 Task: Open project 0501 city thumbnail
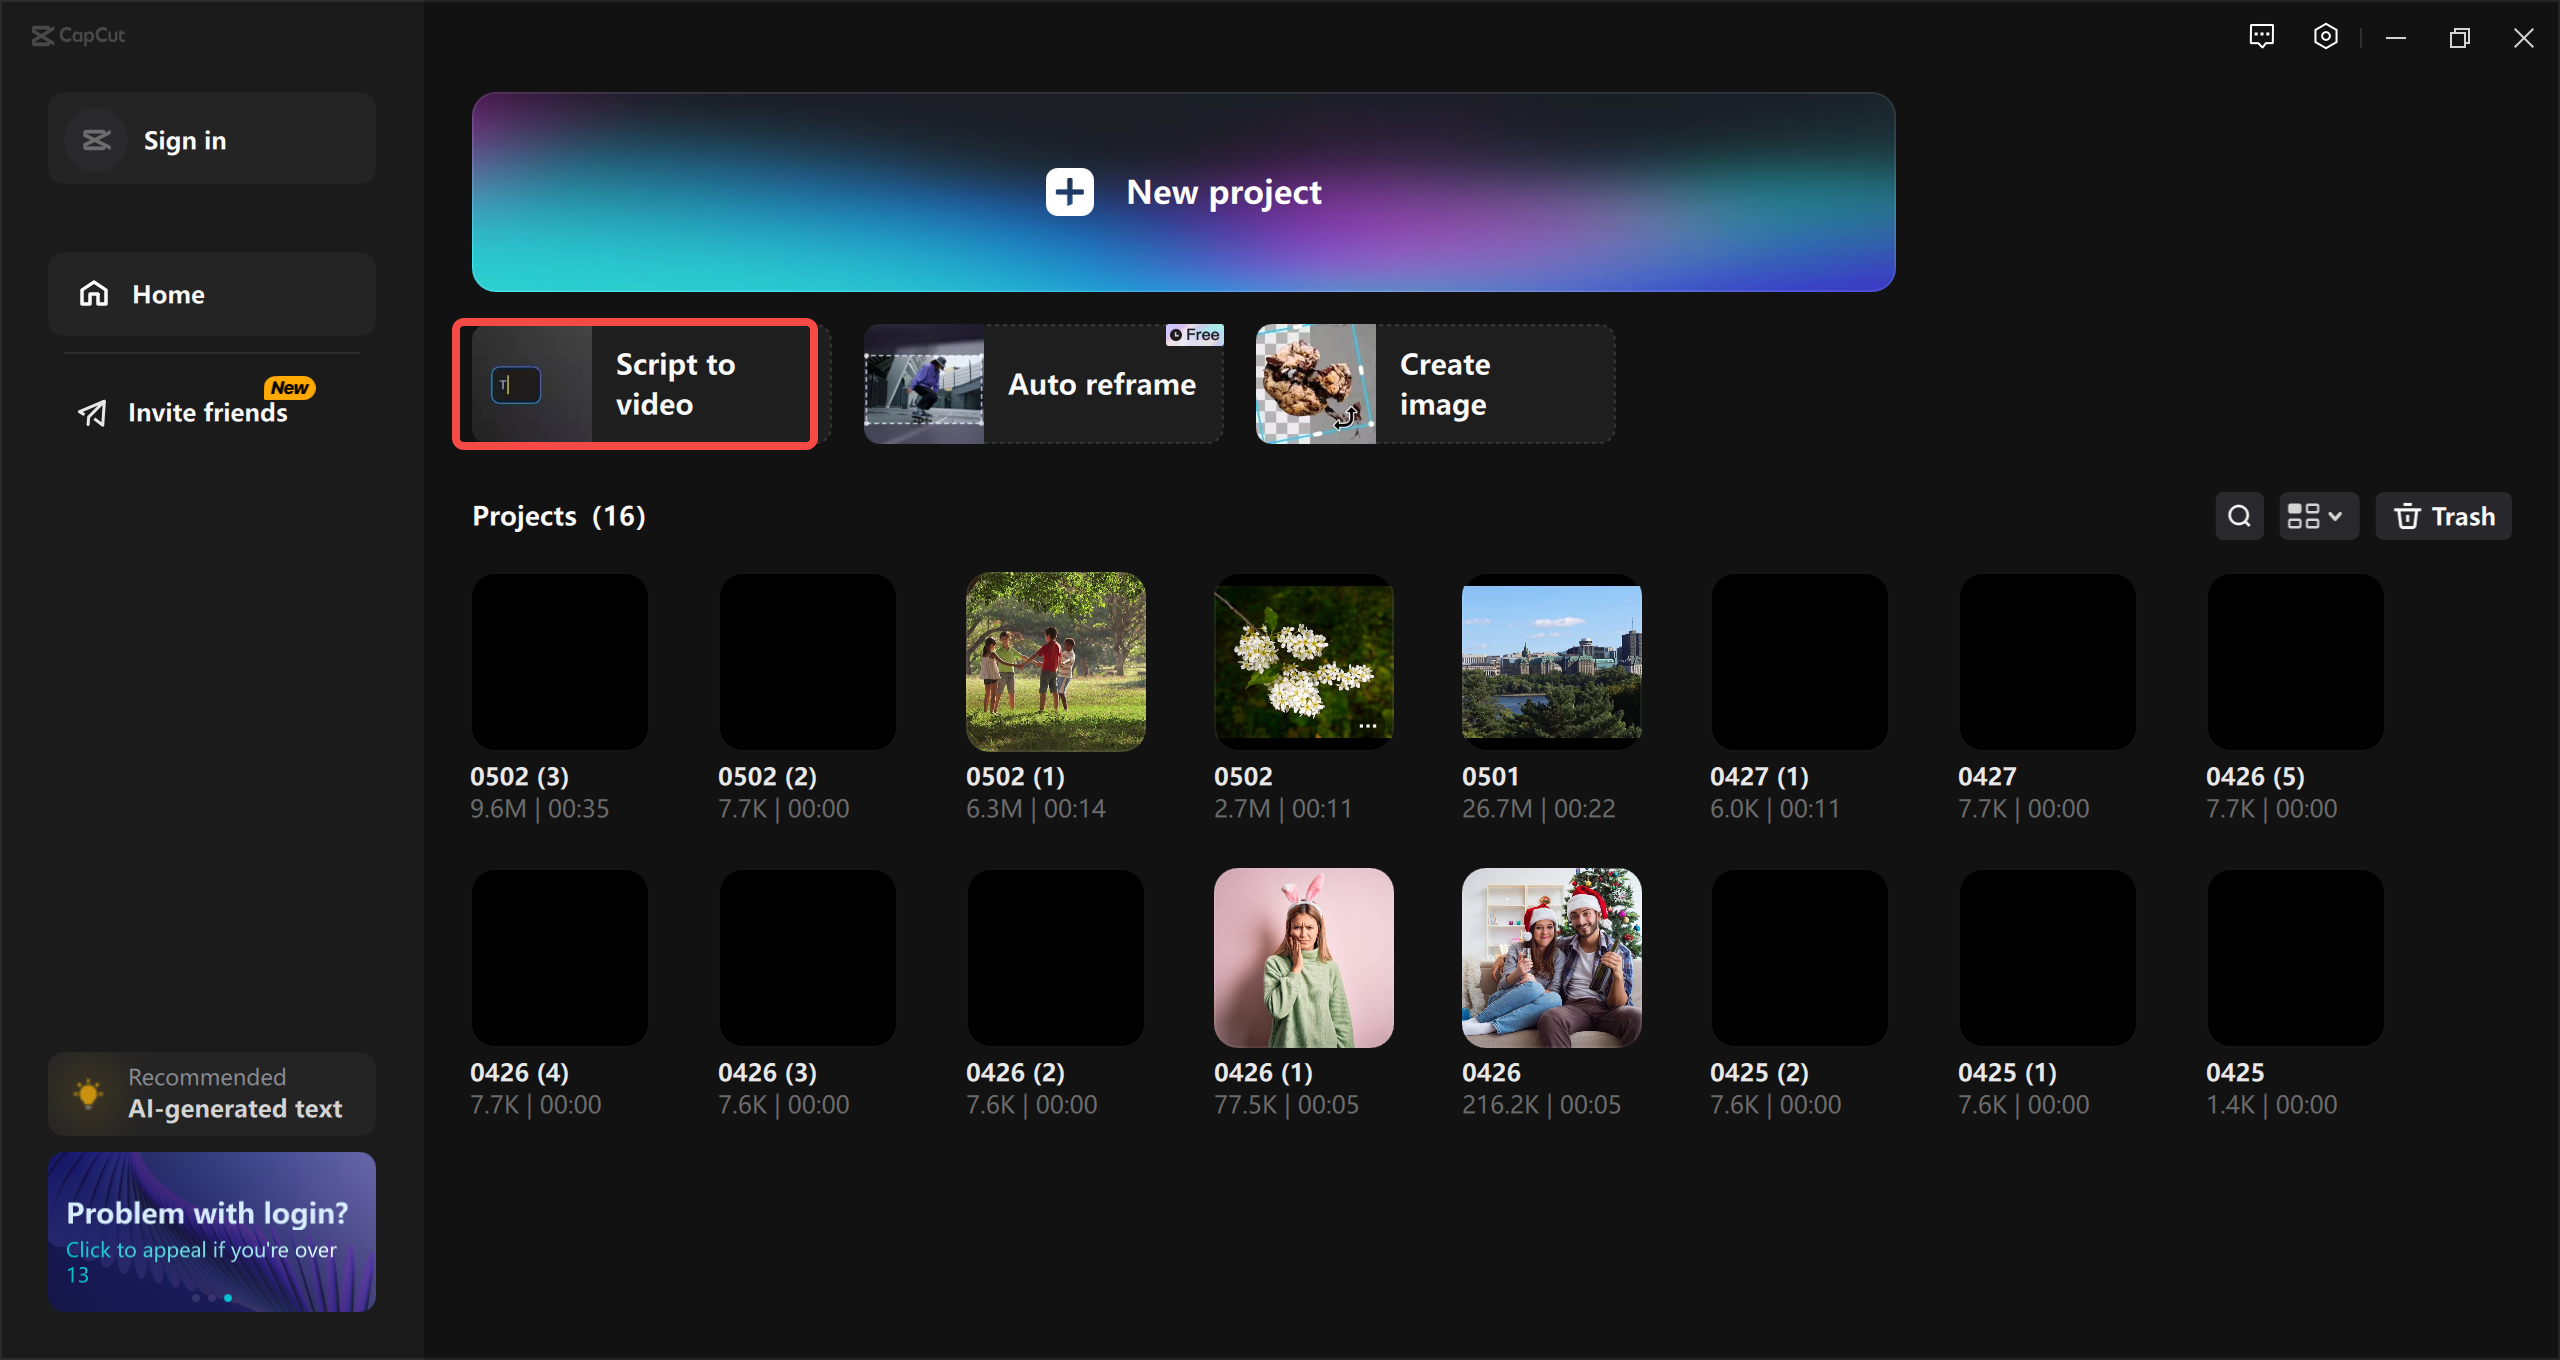1551,661
